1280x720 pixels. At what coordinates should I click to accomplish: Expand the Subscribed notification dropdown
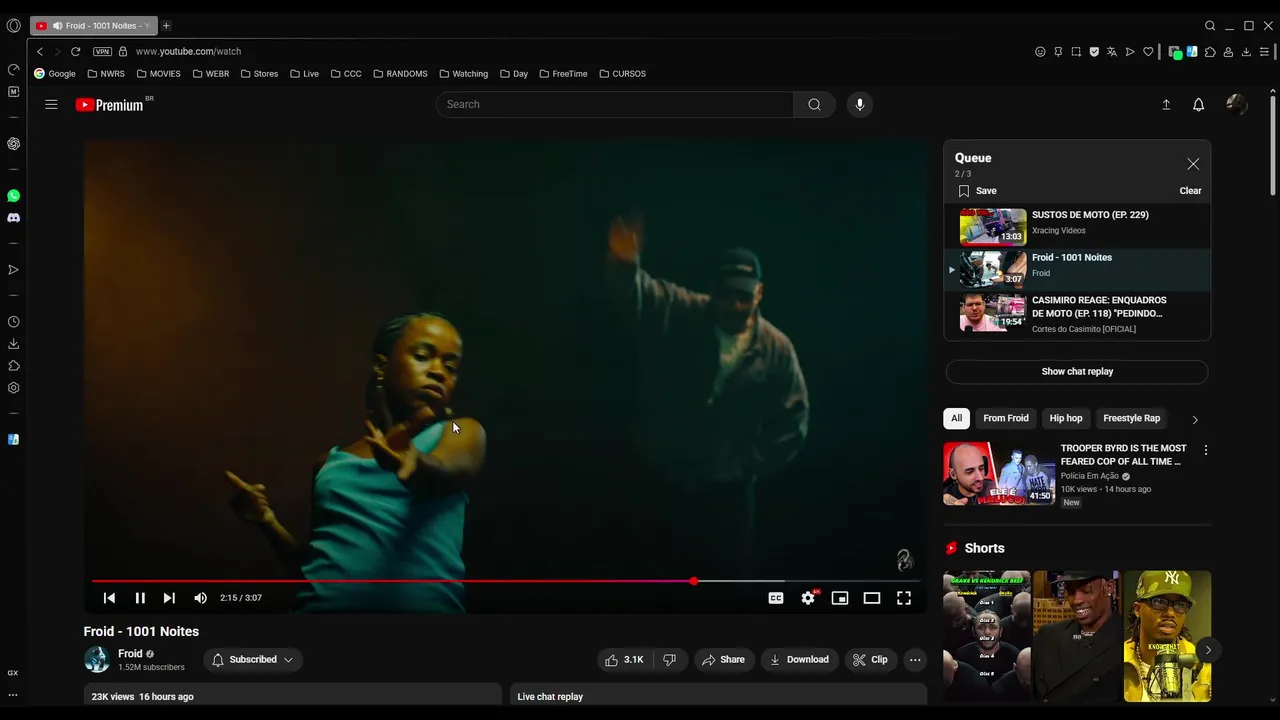[253, 660]
